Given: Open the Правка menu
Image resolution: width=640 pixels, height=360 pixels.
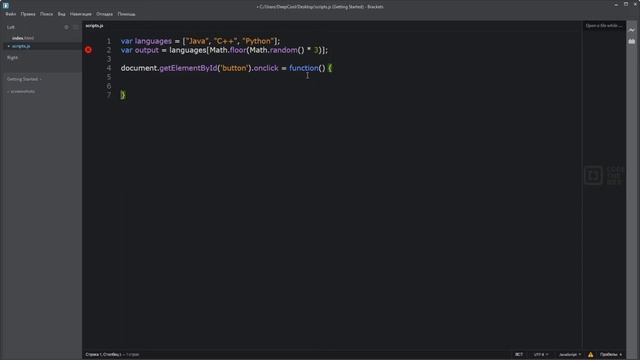Looking at the screenshot, I should coord(28,14).
